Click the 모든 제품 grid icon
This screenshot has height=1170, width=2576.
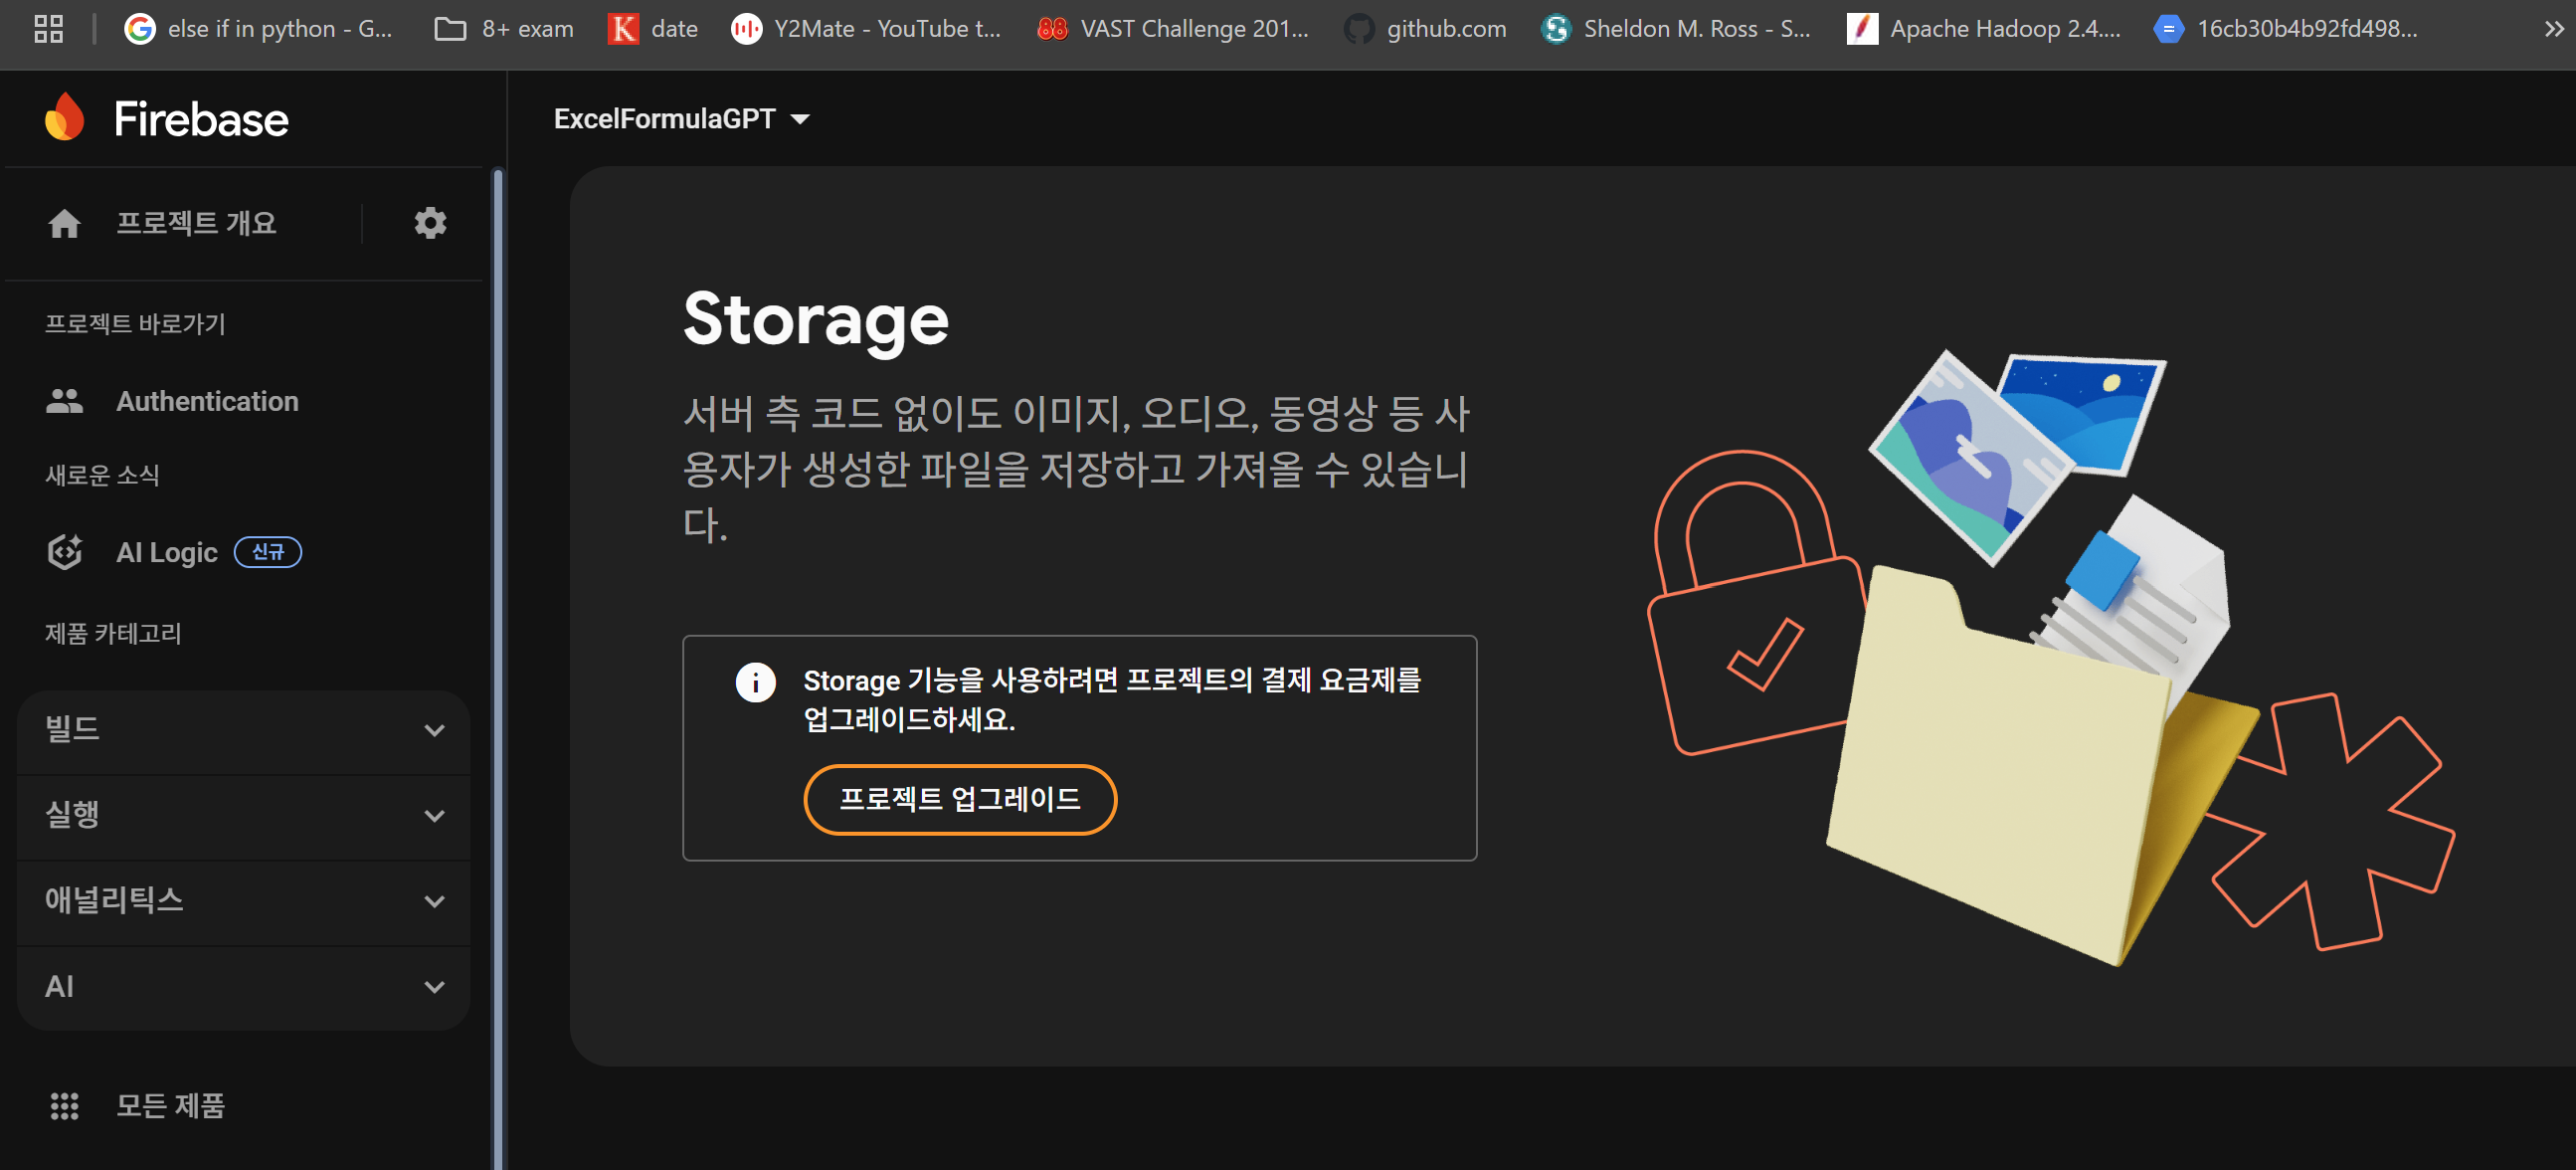tap(65, 1105)
